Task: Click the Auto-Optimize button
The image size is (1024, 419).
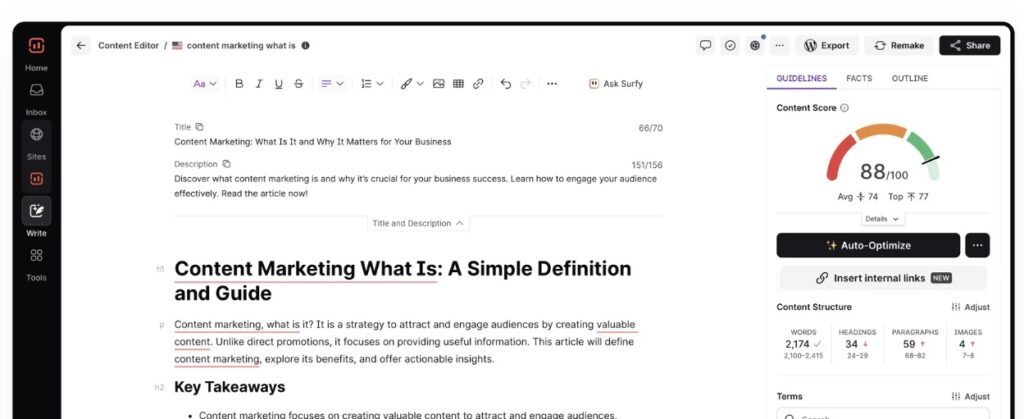Action: (868, 245)
